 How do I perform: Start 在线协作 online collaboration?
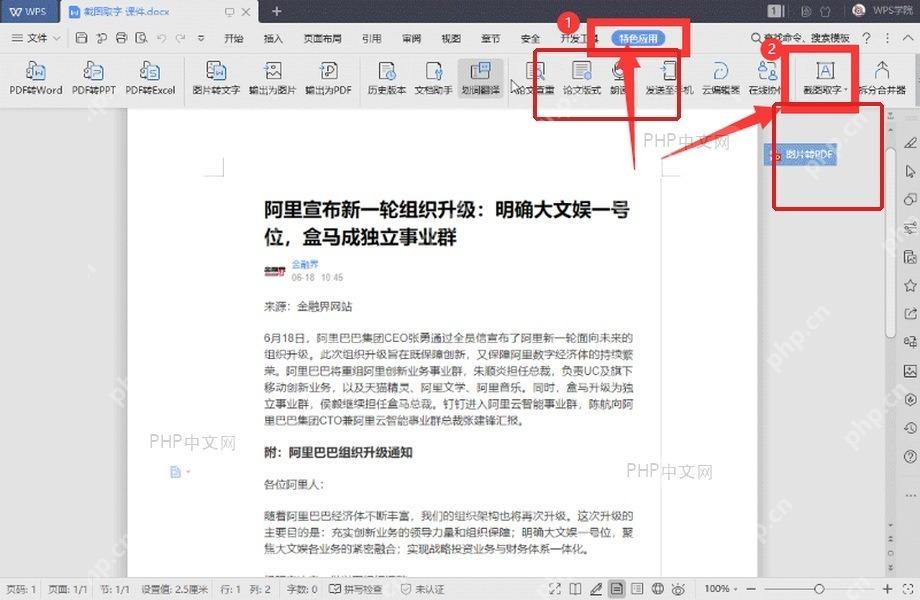766,78
